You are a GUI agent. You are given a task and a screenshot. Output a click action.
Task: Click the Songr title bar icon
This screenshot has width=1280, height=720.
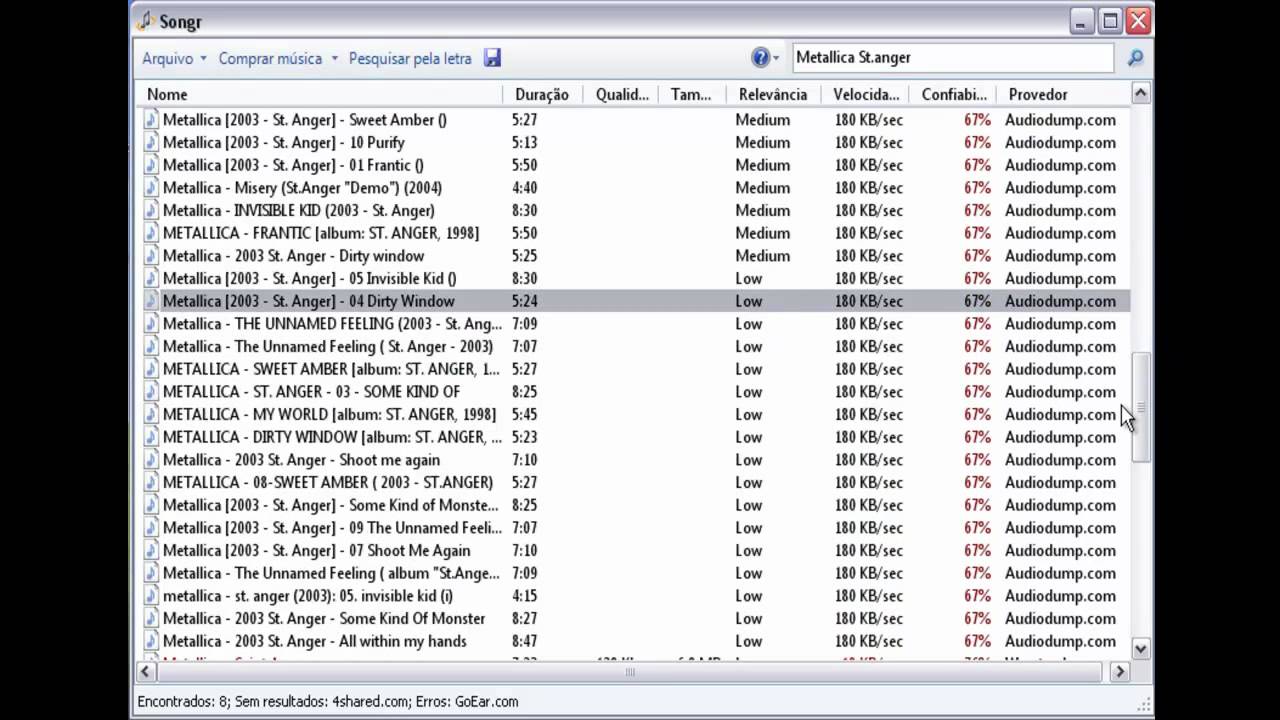147,21
